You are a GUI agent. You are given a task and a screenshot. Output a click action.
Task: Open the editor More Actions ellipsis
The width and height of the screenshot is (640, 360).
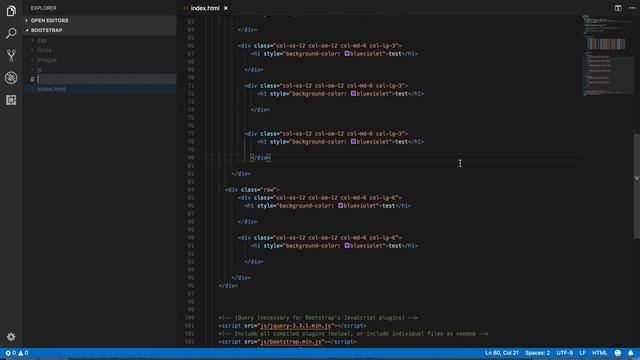pyautogui.click(x=632, y=8)
